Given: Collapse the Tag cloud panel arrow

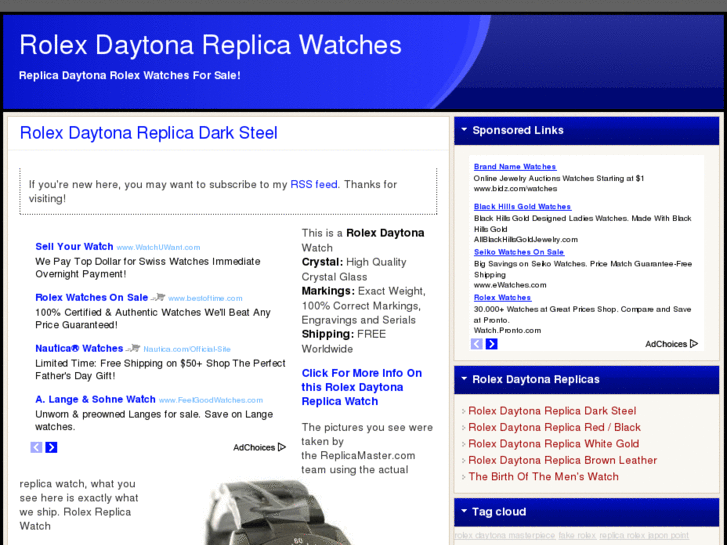Looking at the screenshot, I should click(x=464, y=511).
